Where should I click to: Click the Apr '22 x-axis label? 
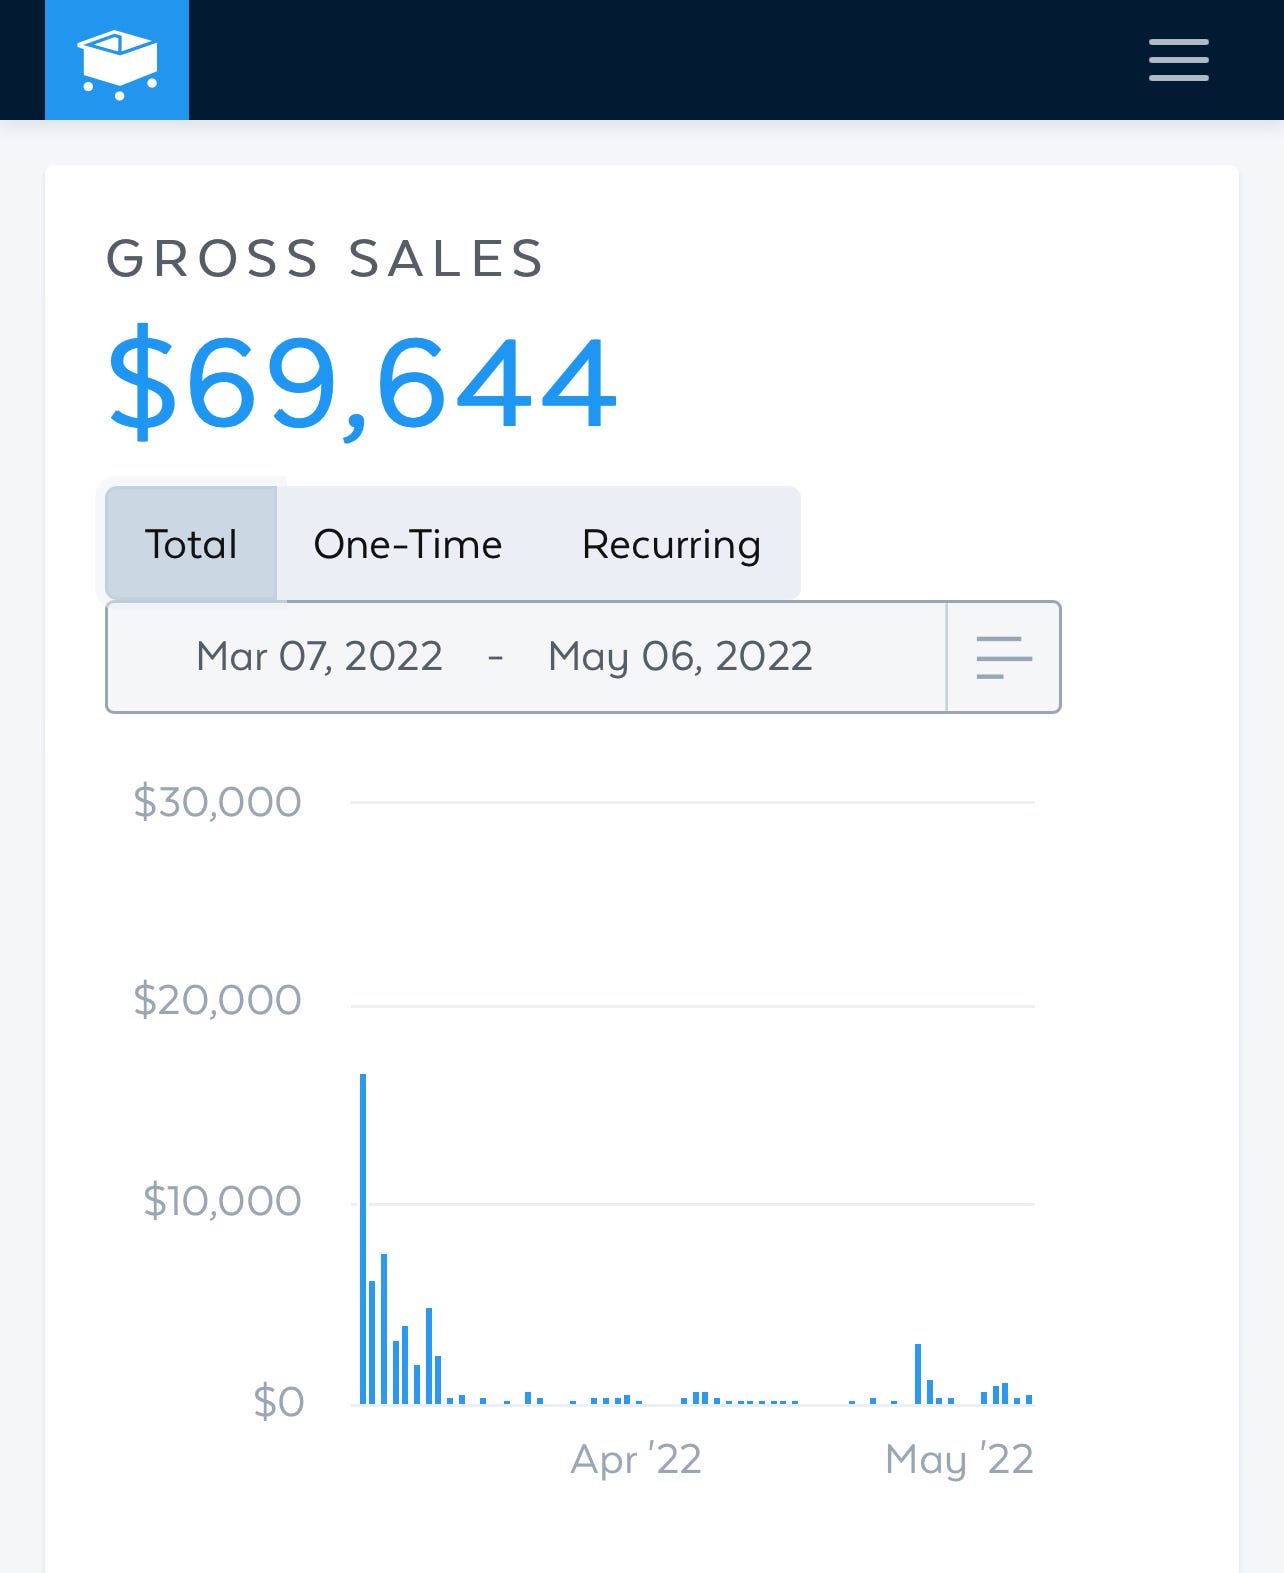tap(636, 1460)
